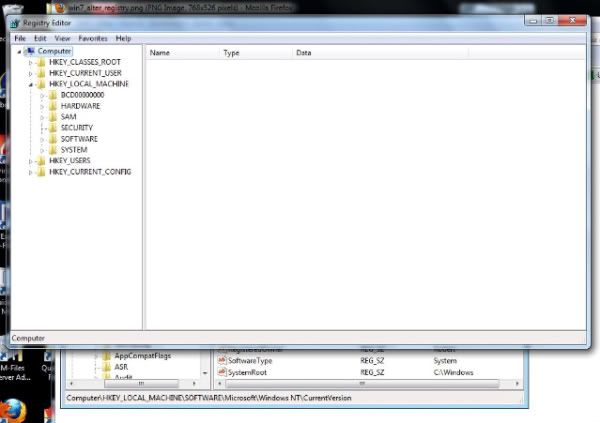600x423 pixels.
Task: Click SoftwareType string value icon
Action: point(222,360)
